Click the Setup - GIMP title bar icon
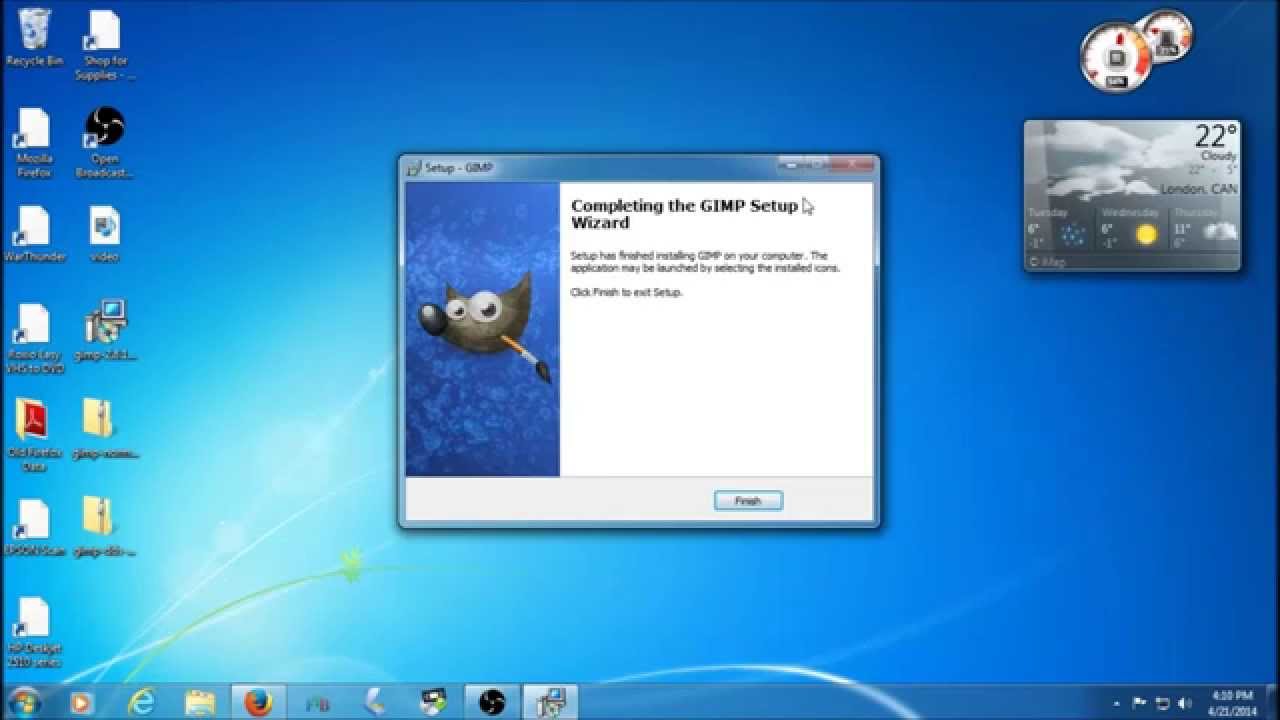The width and height of the screenshot is (1280, 720). (414, 167)
